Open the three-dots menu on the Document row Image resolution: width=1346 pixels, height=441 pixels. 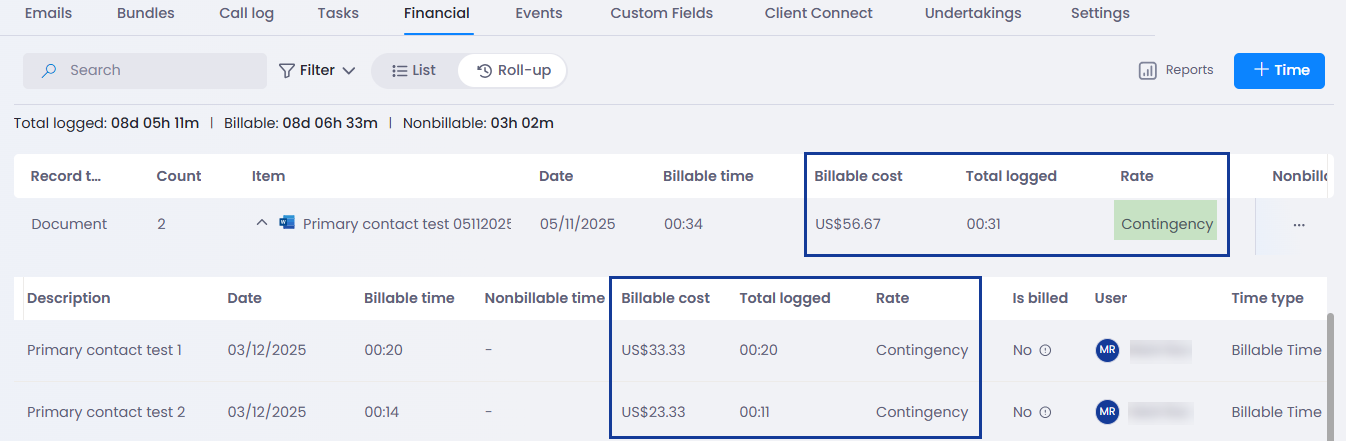tap(1299, 225)
